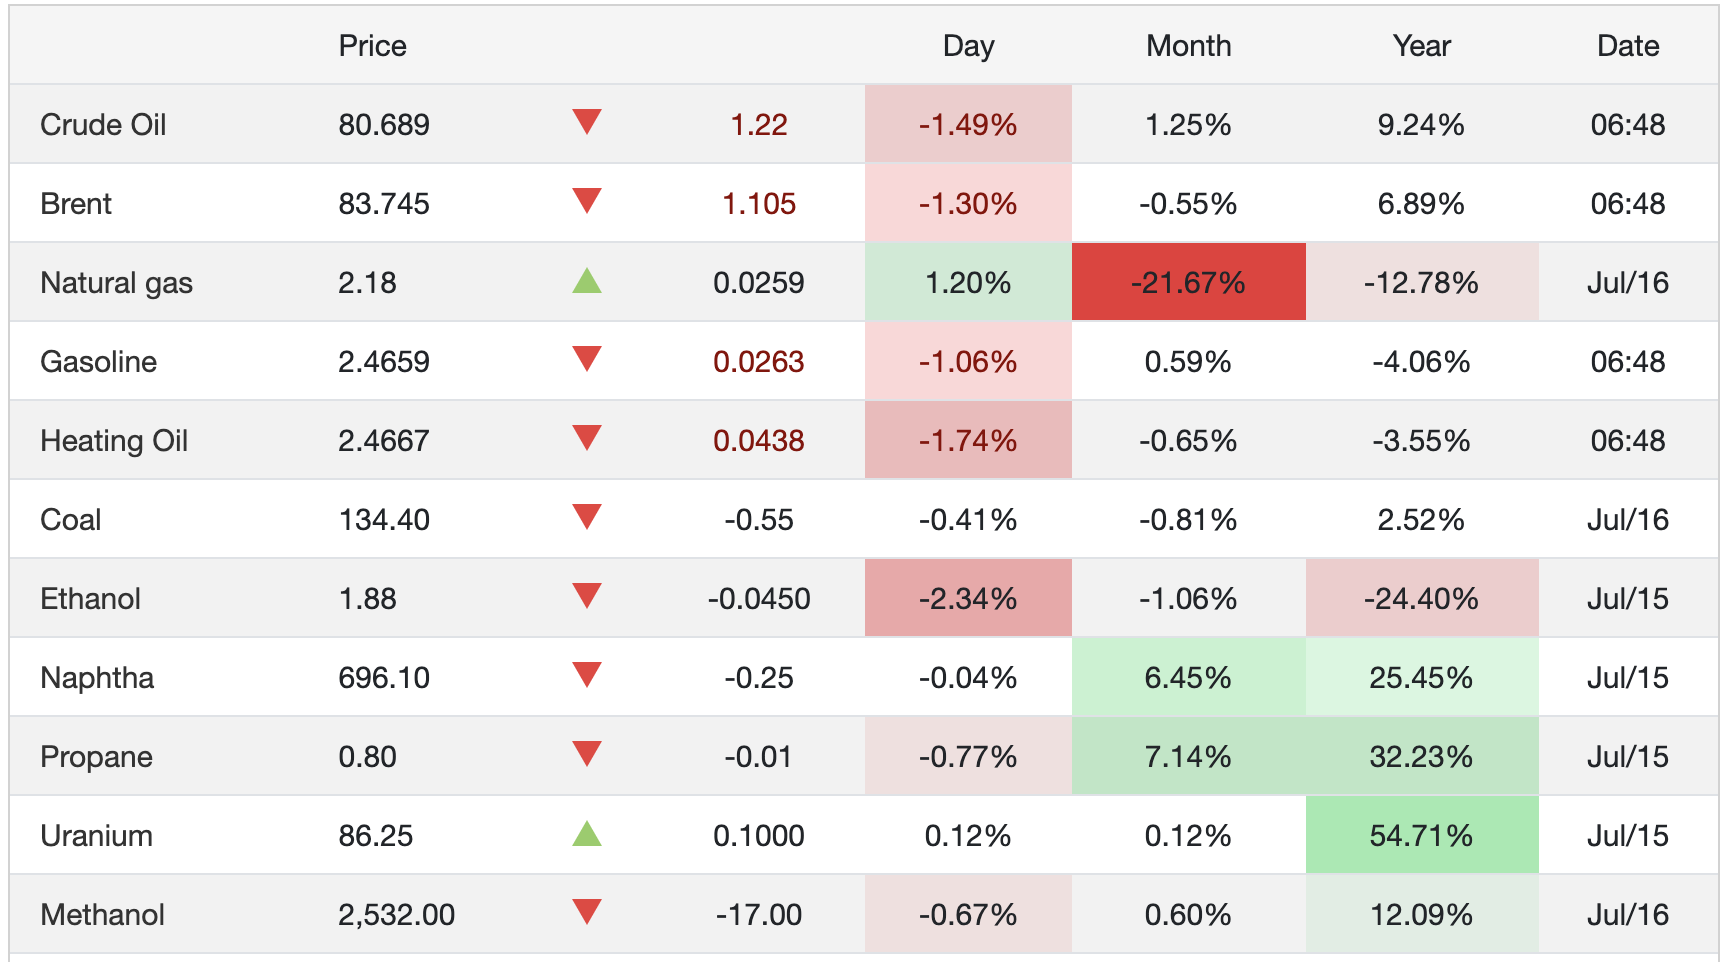
Task: Click the red down arrow in Naphtha row
Action: click(x=587, y=675)
